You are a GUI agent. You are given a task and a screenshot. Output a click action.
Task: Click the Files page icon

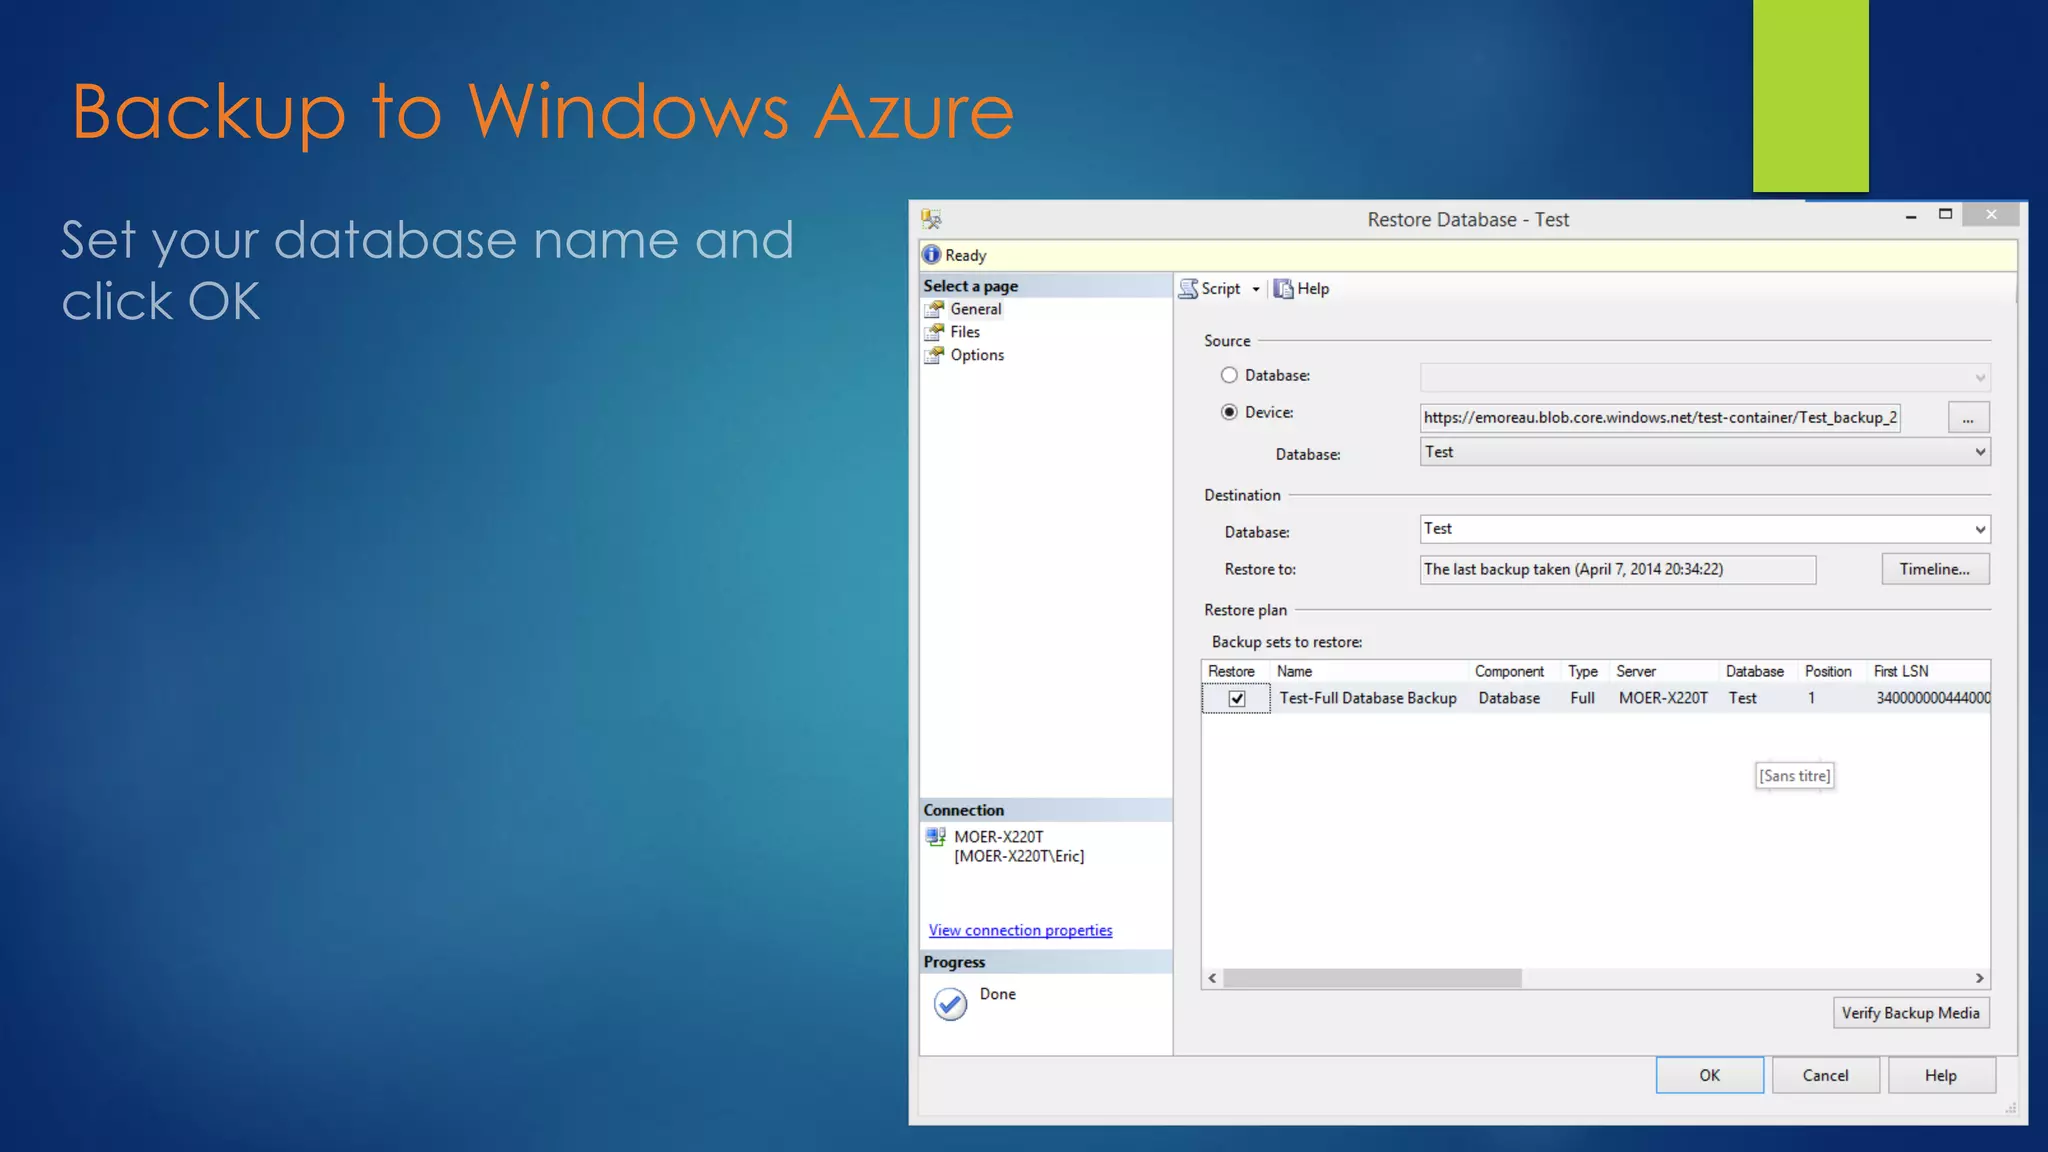(934, 332)
